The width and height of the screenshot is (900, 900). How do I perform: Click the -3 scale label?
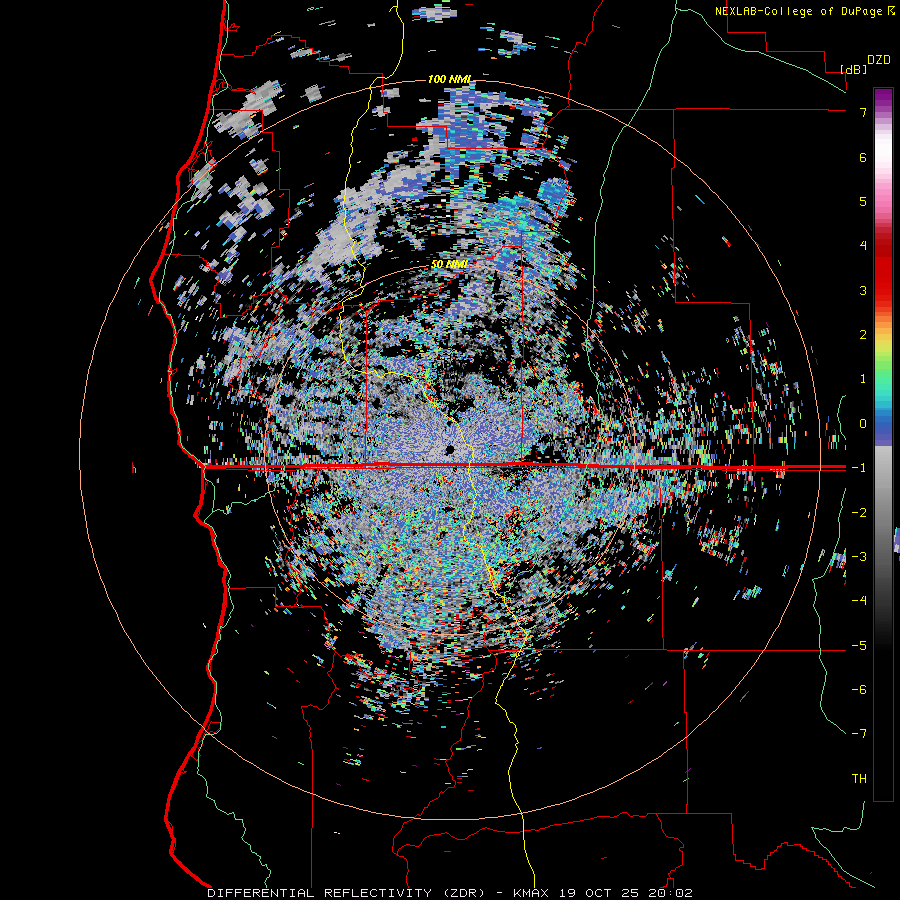(x=859, y=557)
